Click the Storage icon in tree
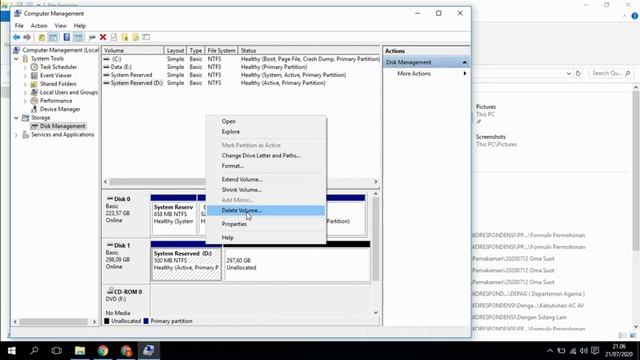The height and width of the screenshot is (360, 640). pos(25,118)
